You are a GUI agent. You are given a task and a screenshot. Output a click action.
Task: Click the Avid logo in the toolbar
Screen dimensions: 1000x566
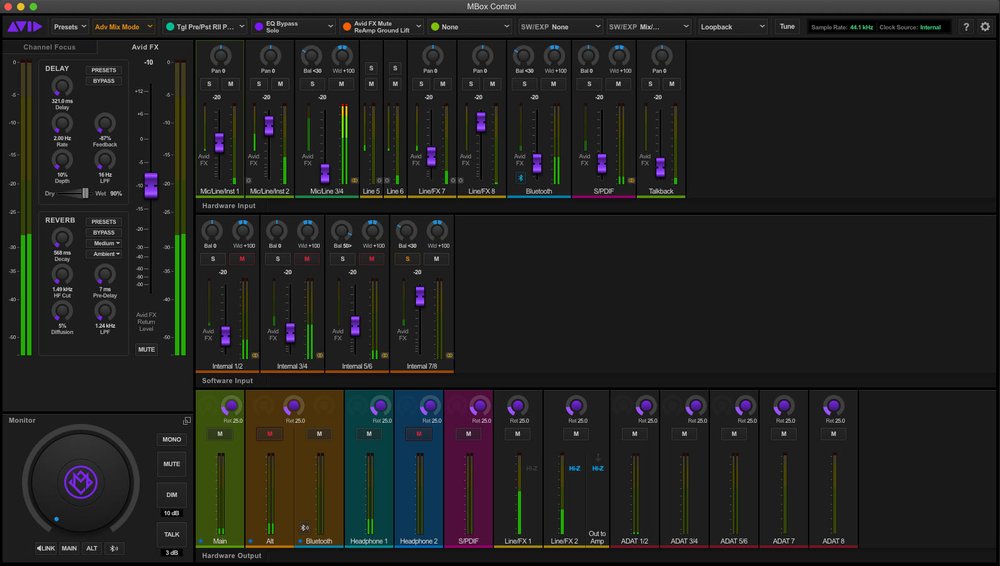pos(24,27)
